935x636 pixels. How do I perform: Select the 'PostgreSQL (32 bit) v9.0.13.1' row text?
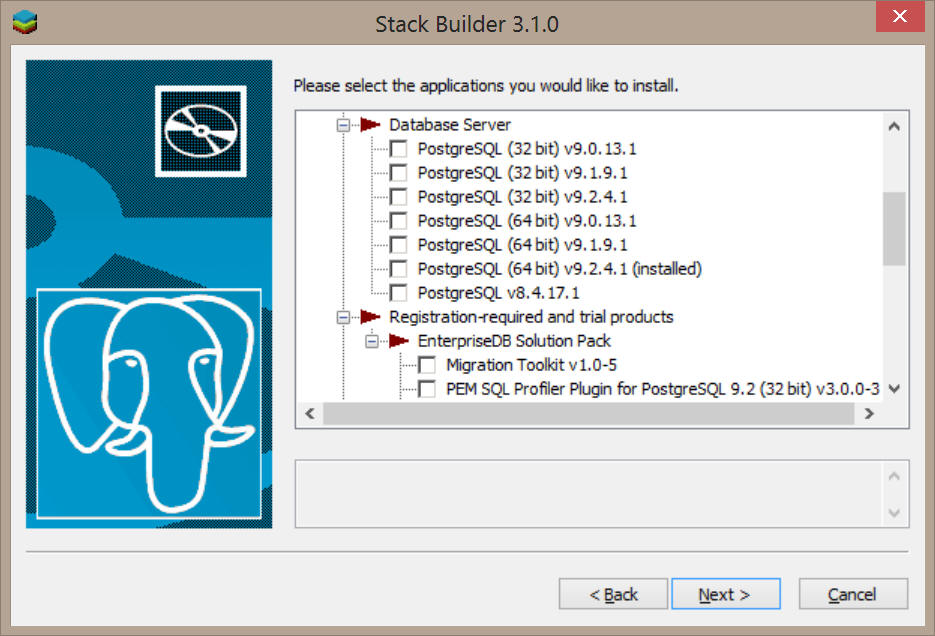527,149
